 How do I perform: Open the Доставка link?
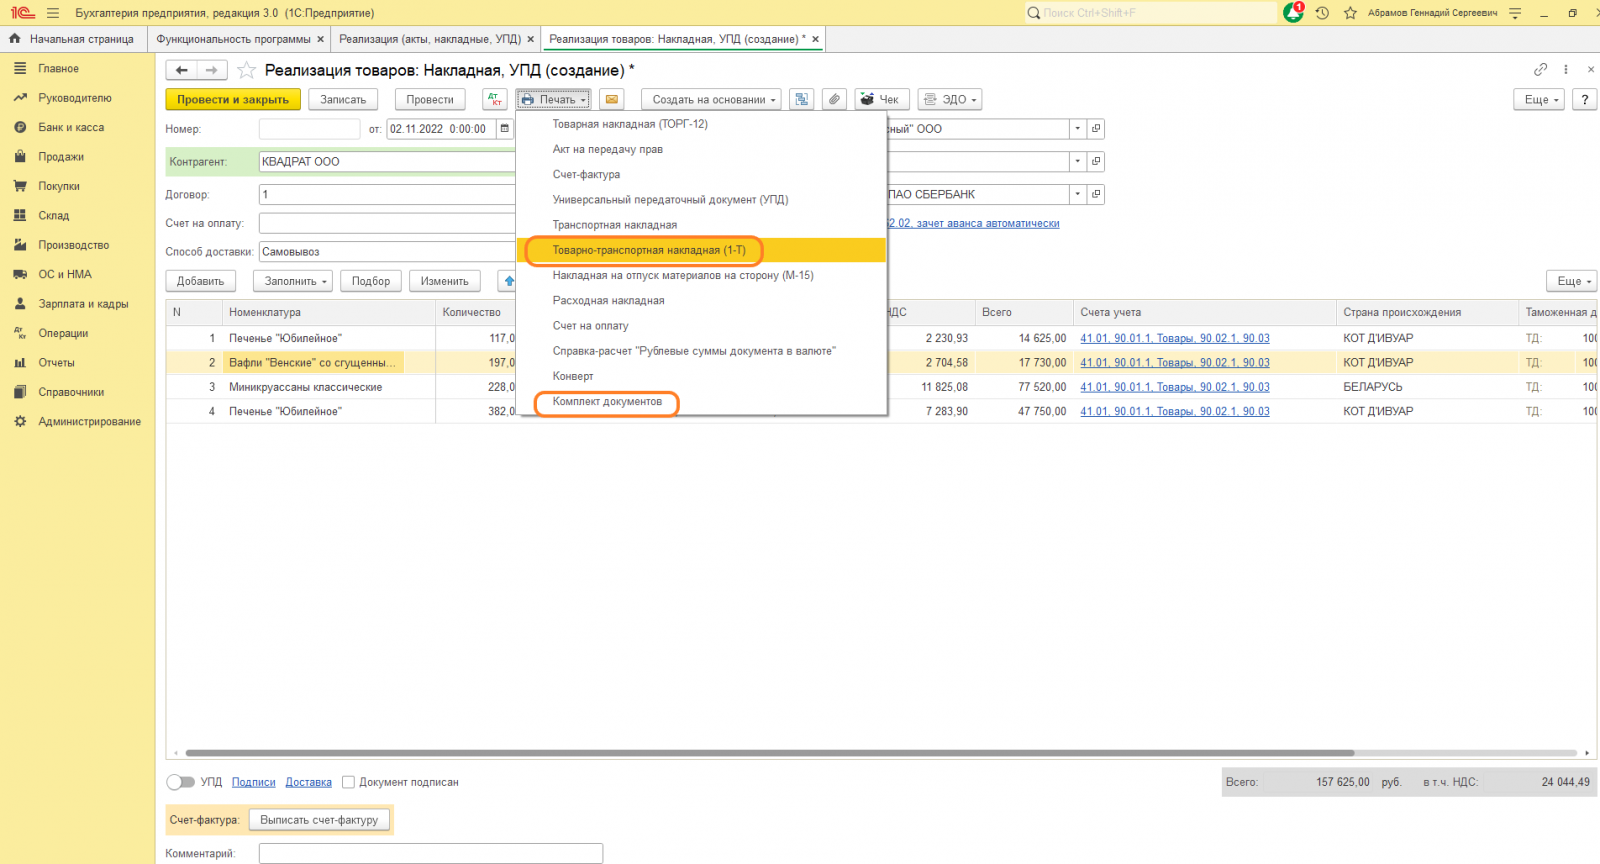(308, 782)
